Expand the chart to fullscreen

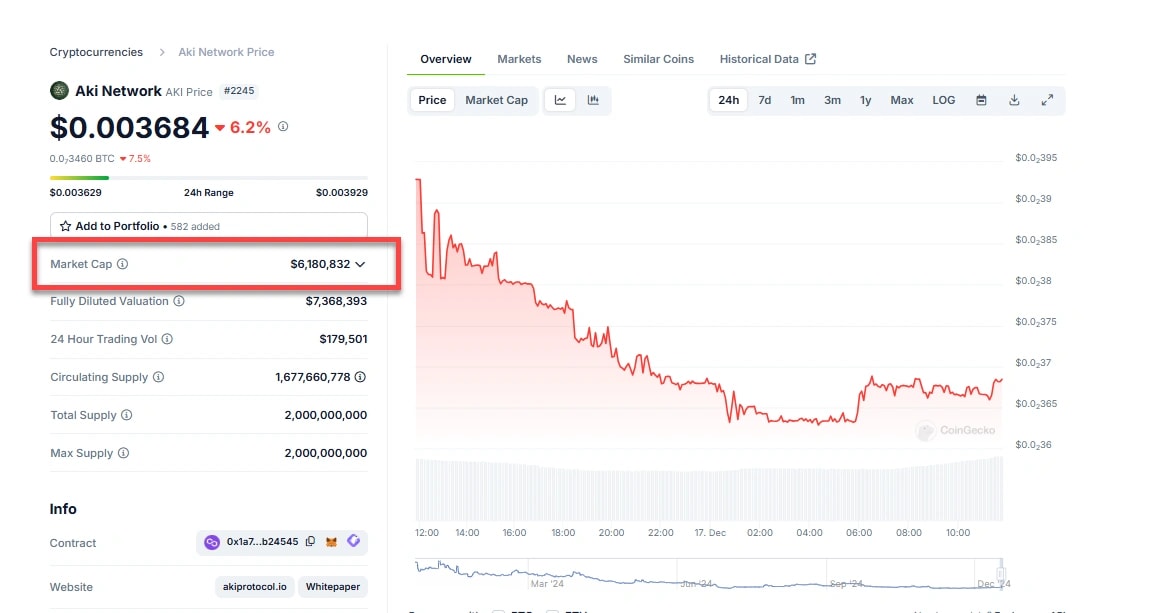pyautogui.click(x=1047, y=100)
